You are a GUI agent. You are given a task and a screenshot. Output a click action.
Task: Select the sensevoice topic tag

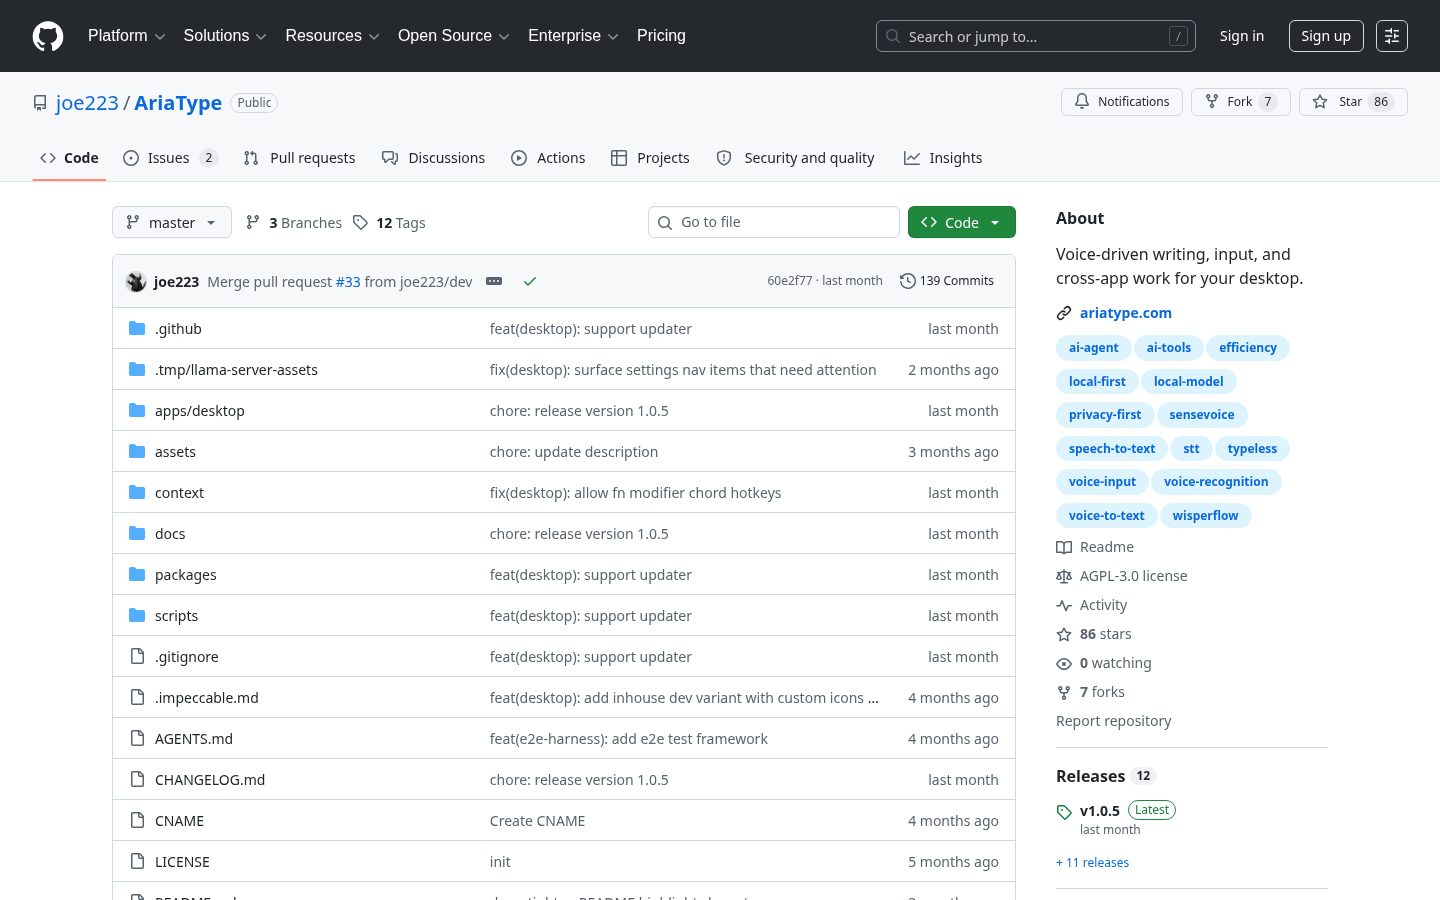pyautogui.click(x=1202, y=415)
